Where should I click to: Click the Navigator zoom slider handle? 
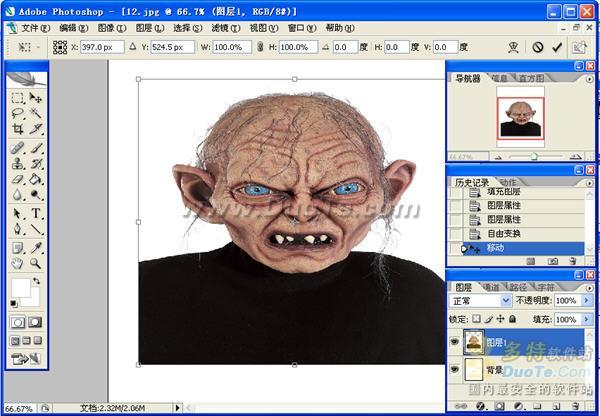[534, 156]
